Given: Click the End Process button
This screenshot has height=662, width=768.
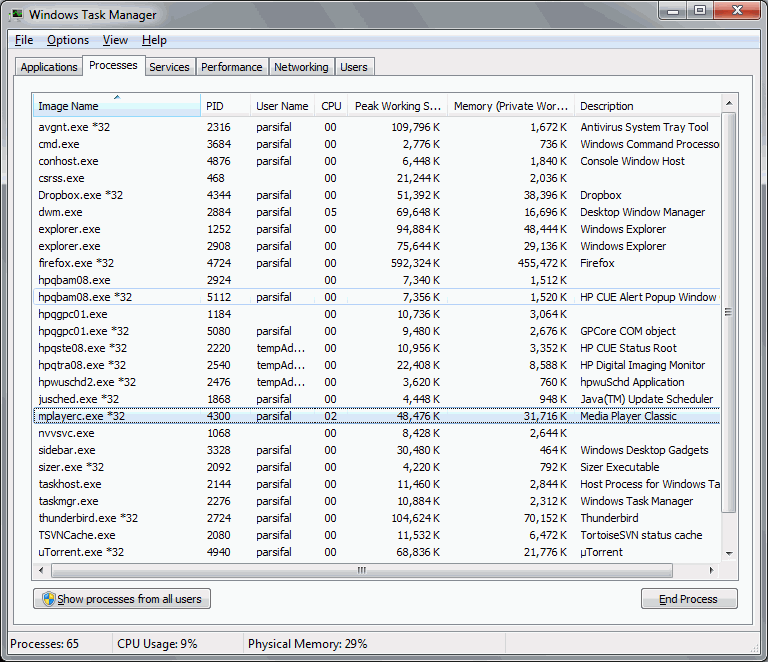Looking at the screenshot, I should click(689, 599).
